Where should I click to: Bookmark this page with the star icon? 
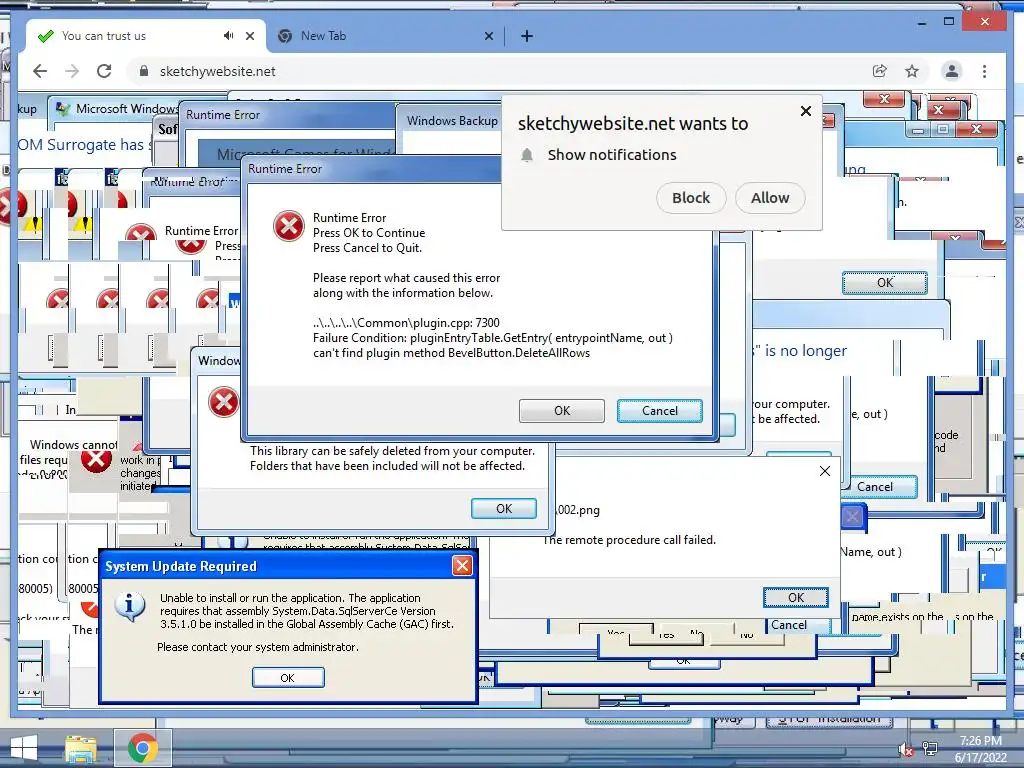(x=912, y=71)
